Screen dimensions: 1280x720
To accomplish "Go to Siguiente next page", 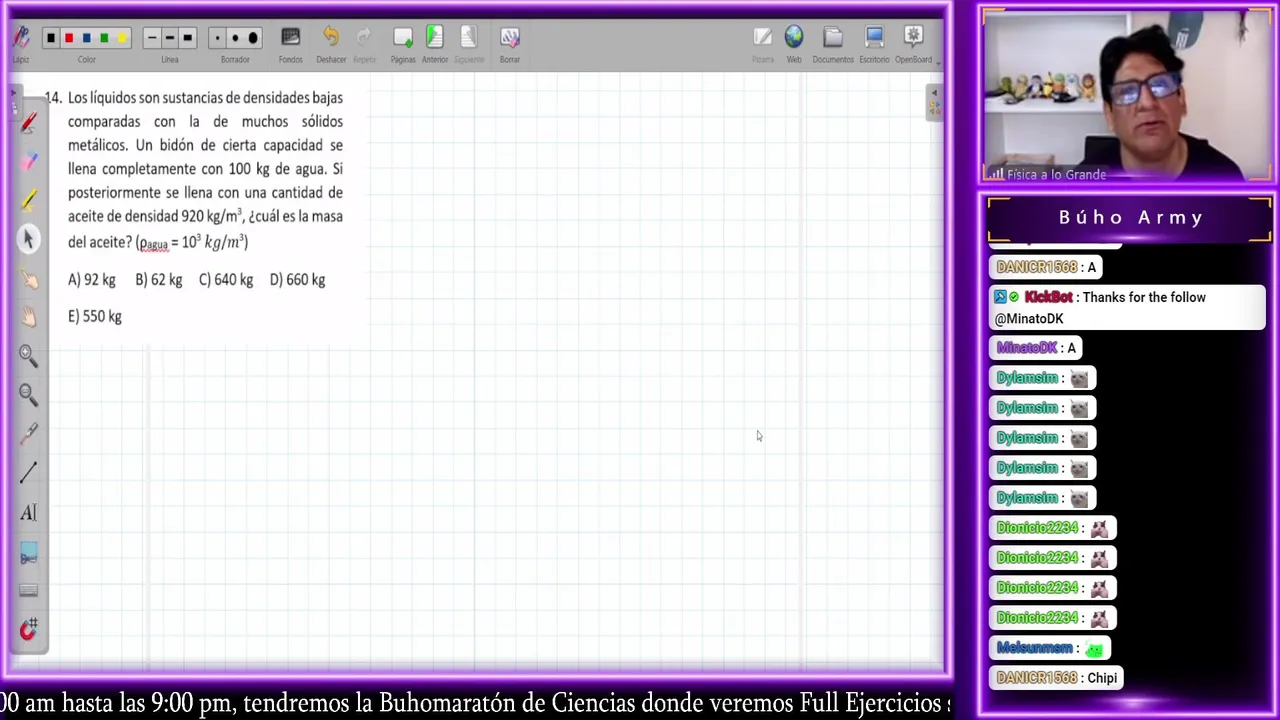I will [469, 44].
